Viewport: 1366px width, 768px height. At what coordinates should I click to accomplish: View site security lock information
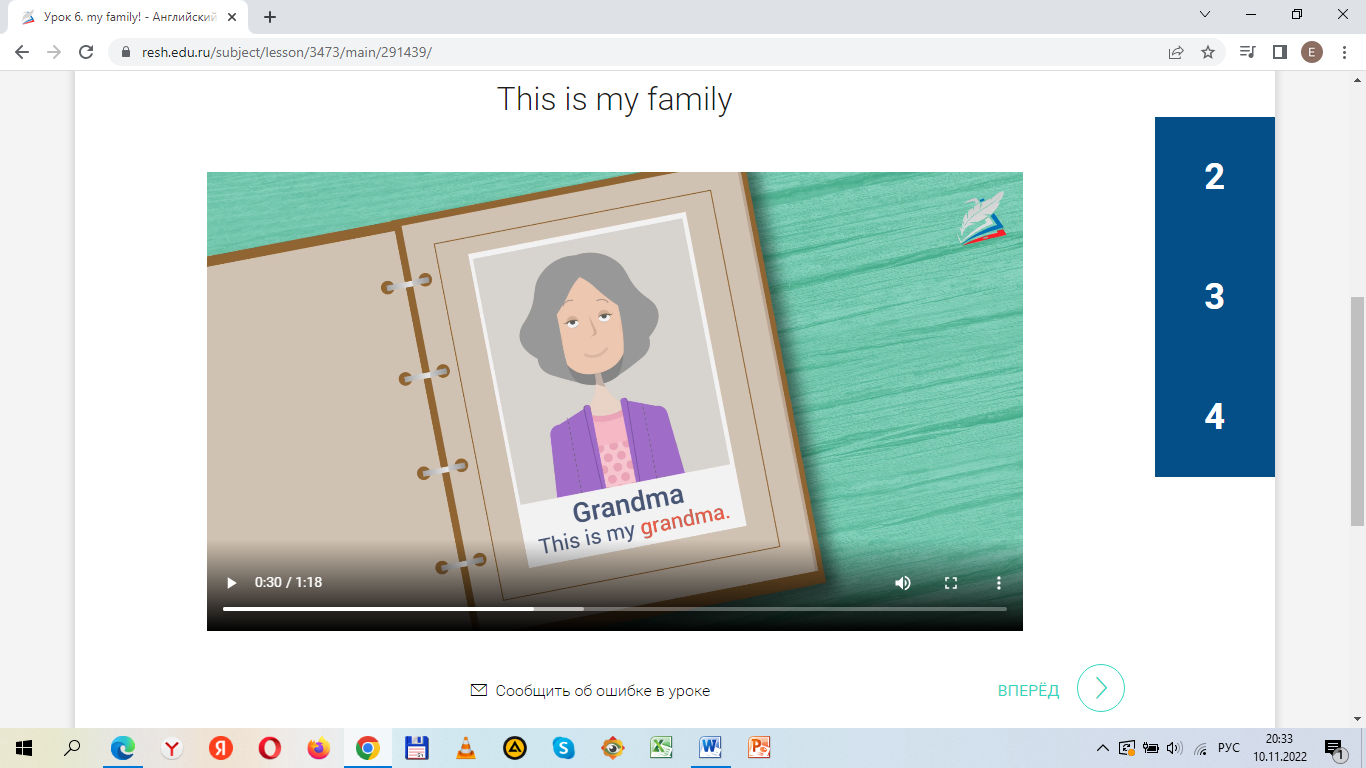125,52
